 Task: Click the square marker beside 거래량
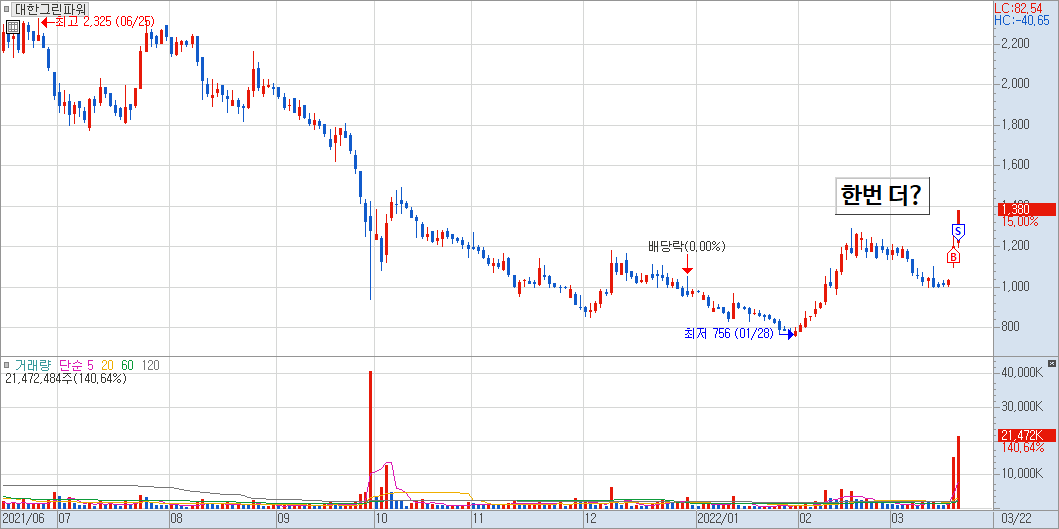6,366
